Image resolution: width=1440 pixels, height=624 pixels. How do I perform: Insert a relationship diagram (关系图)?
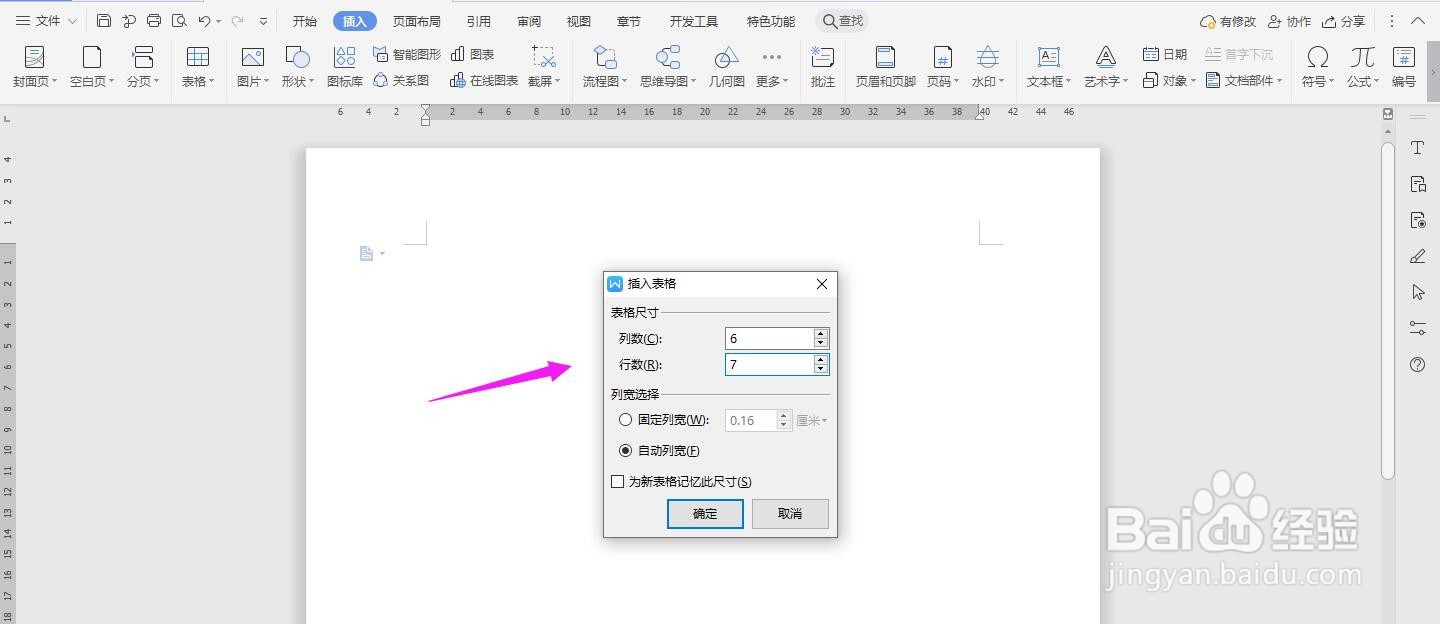[401, 80]
